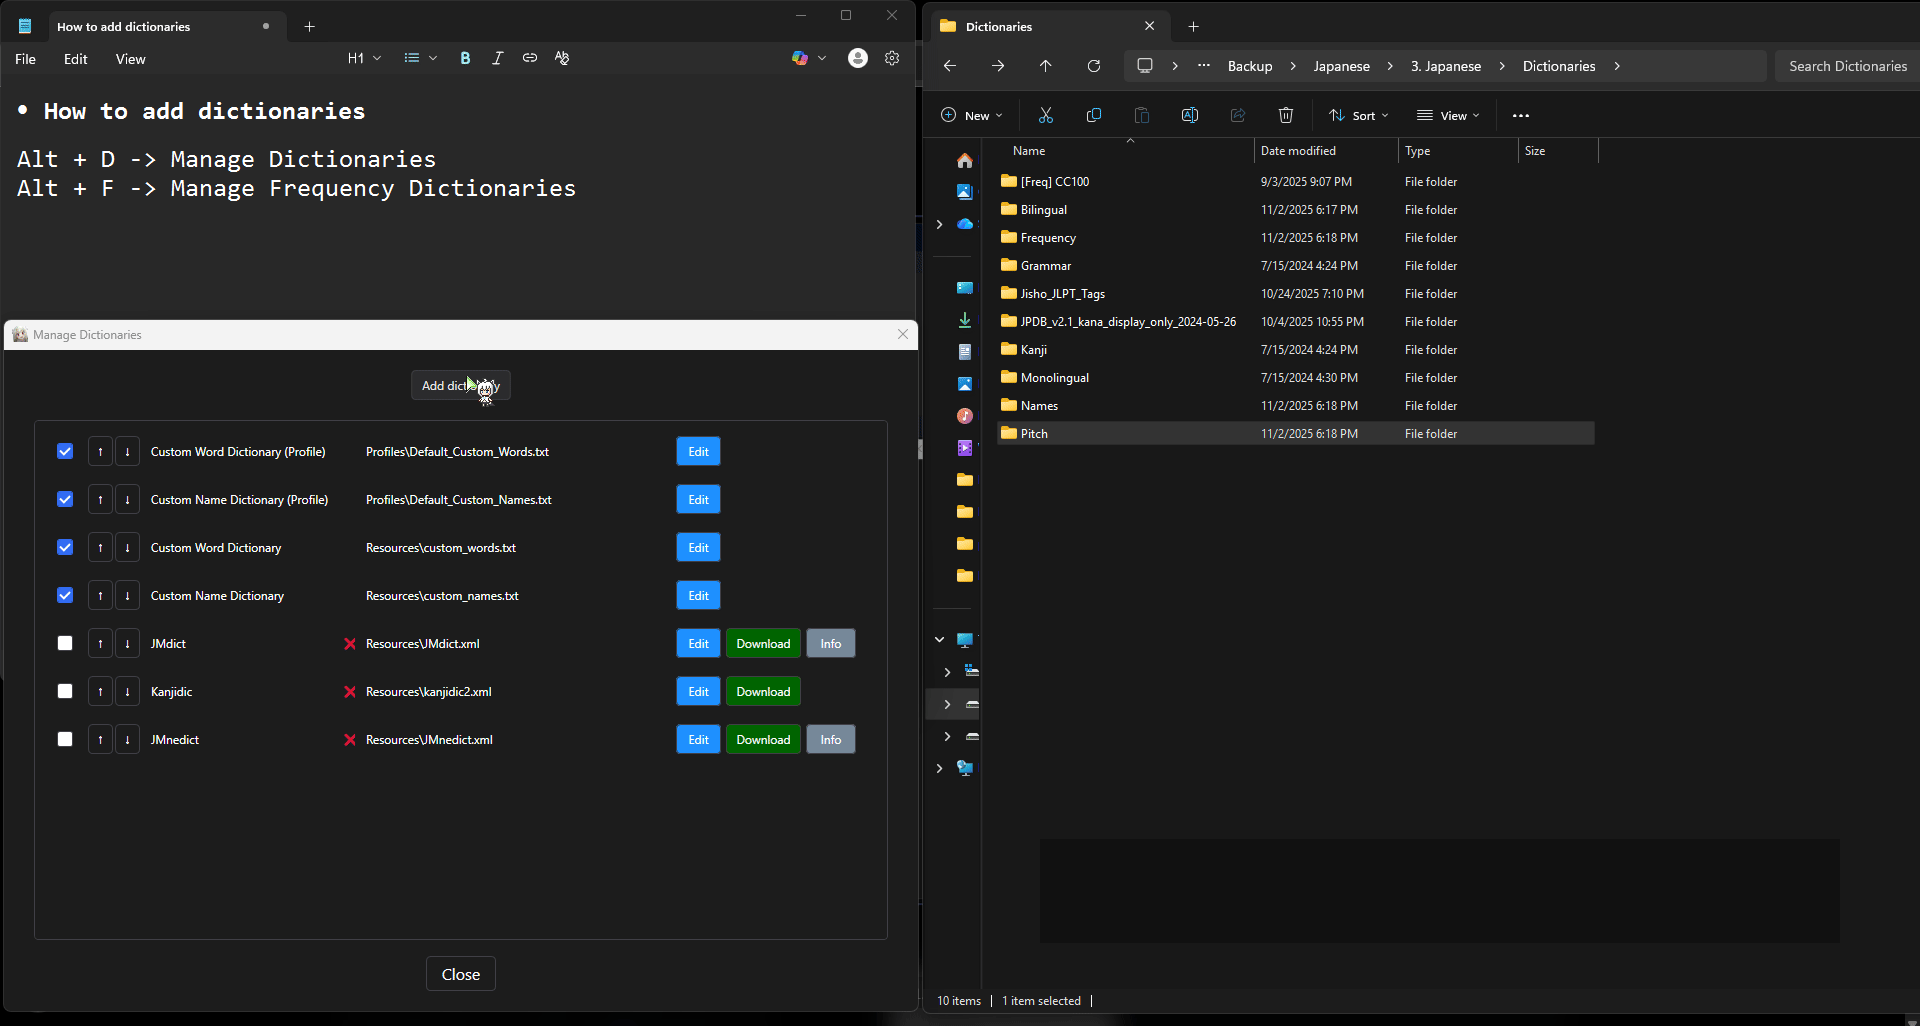Navigate back in File Explorer
The height and width of the screenshot is (1026, 1920).
point(950,66)
